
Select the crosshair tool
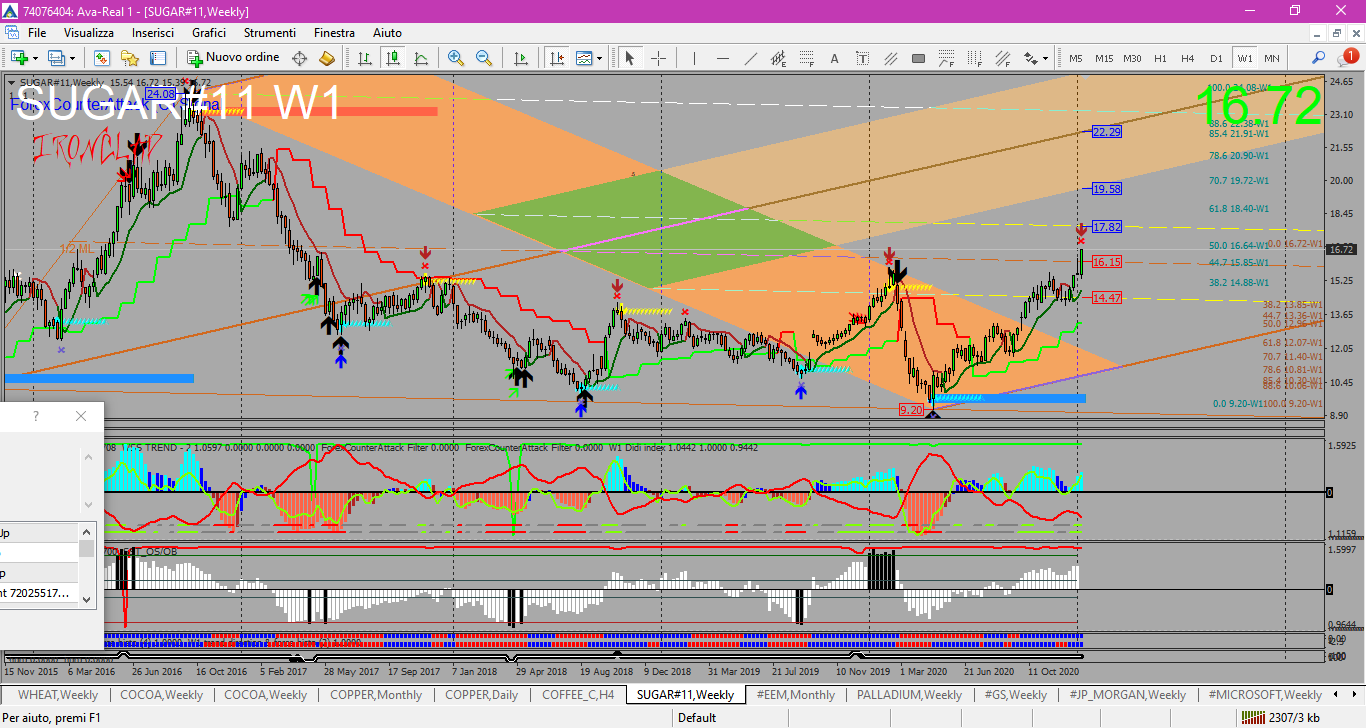tap(658, 58)
